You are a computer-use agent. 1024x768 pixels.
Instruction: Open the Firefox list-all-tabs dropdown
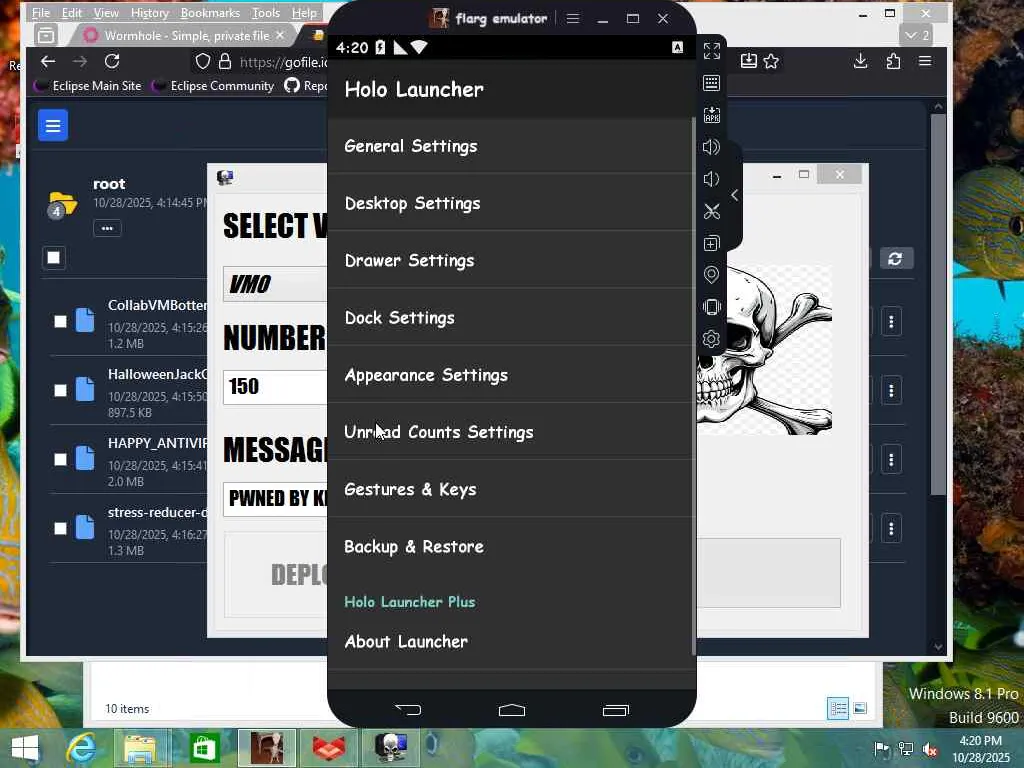[916, 35]
